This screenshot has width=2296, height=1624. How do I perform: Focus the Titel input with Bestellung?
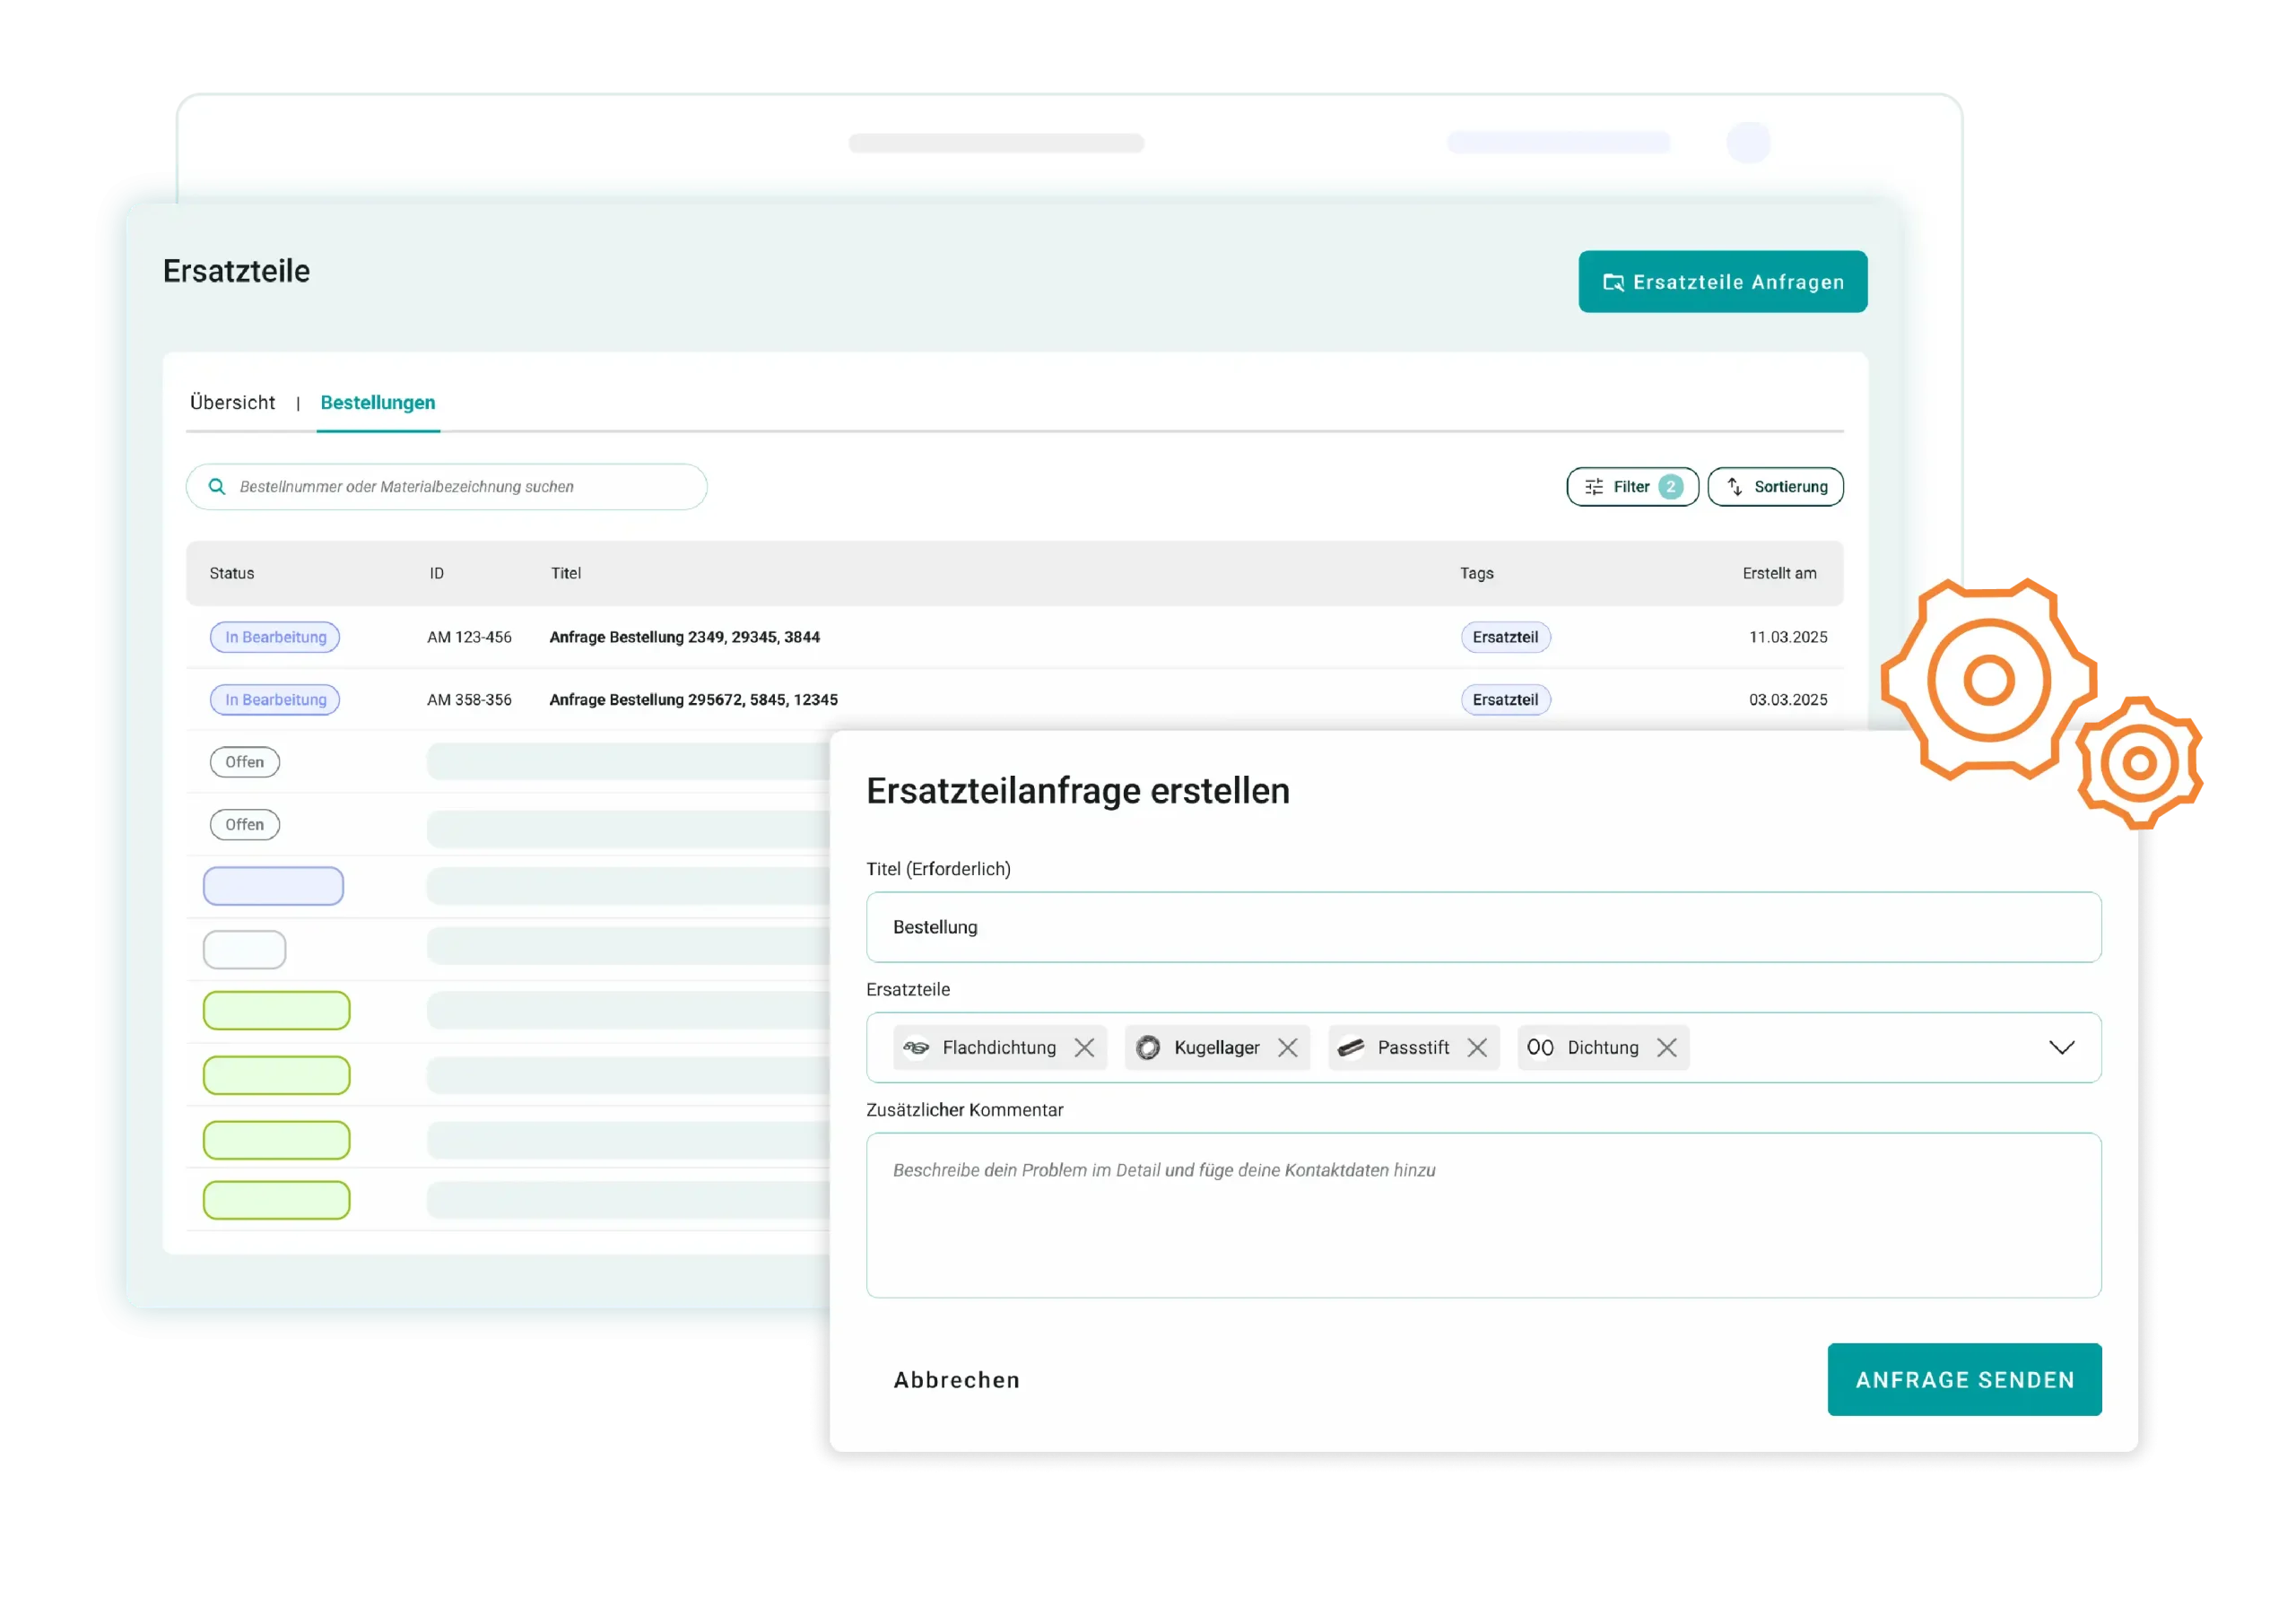pos(1483,927)
